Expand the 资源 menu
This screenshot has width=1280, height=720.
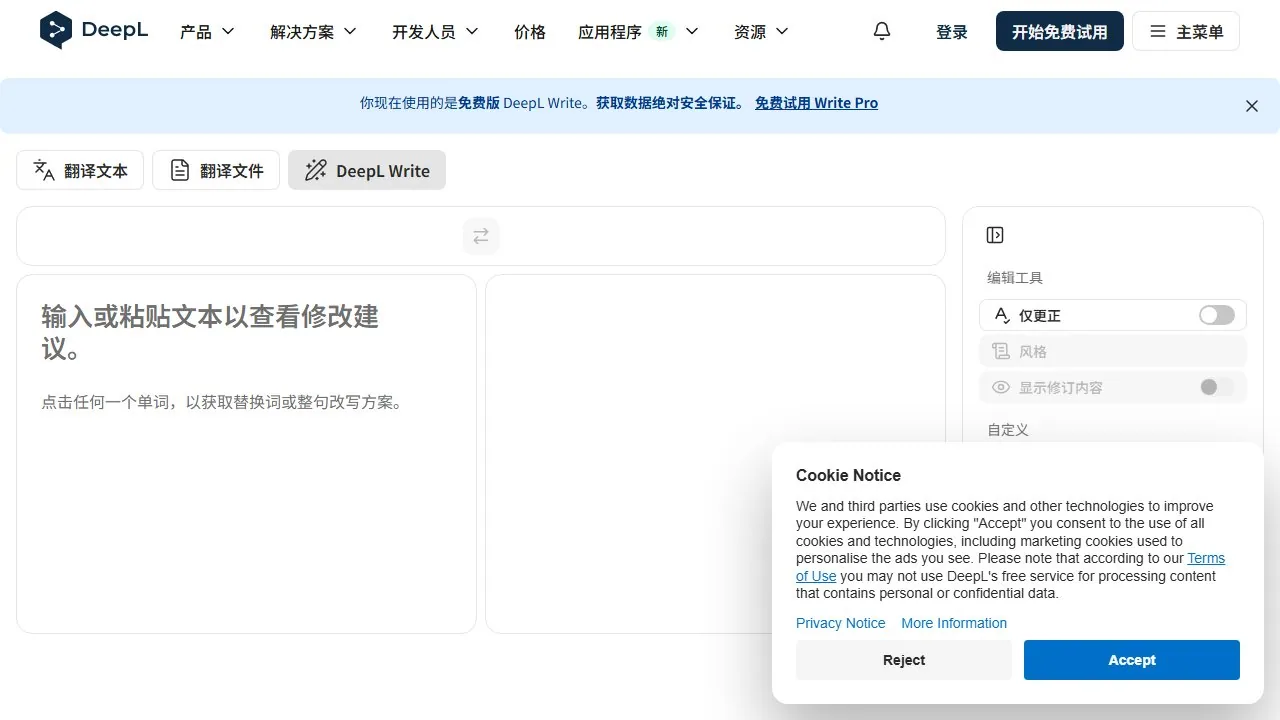pos(761,32)
